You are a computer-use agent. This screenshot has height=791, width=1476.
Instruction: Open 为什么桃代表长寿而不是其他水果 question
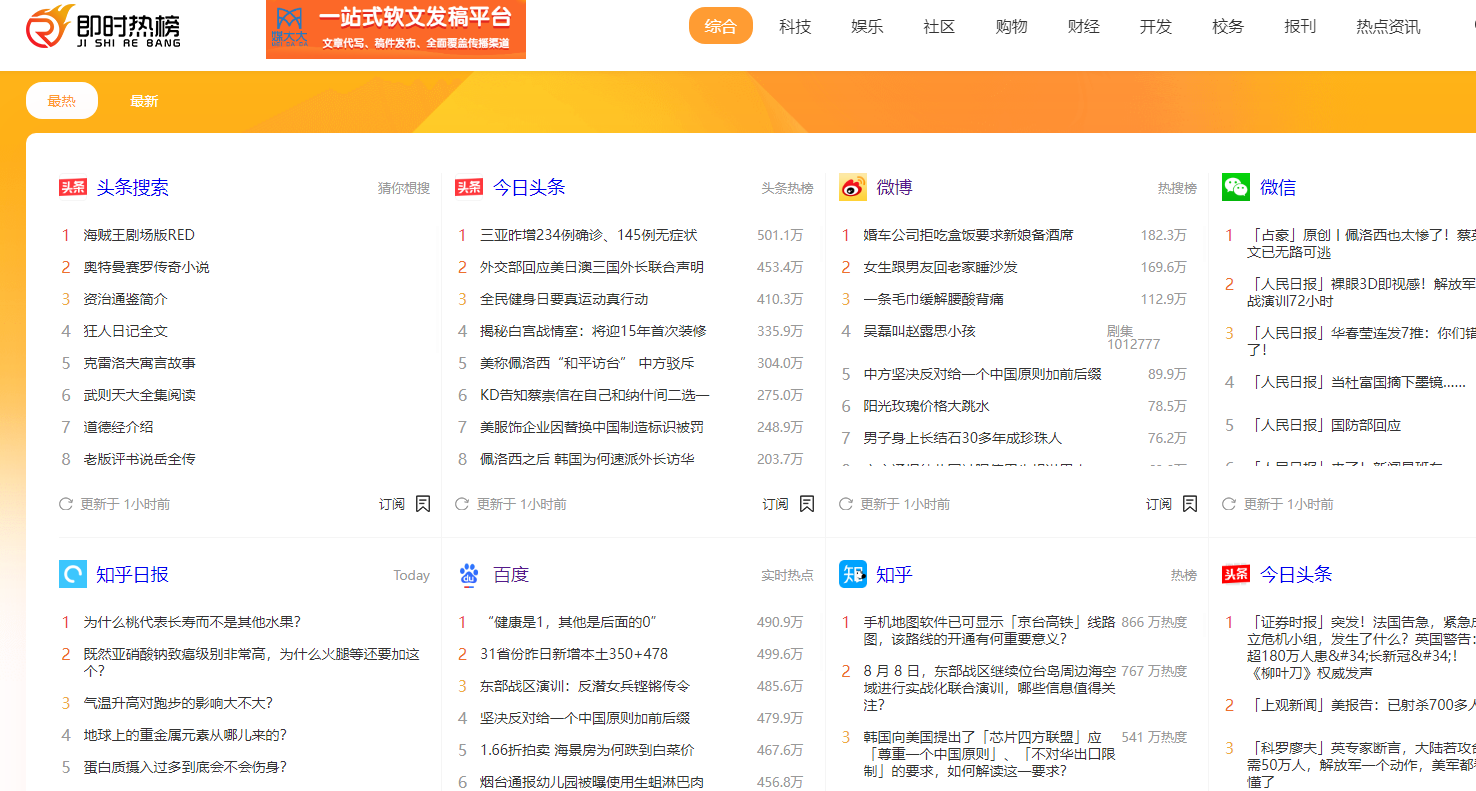[x=192, y=622]
